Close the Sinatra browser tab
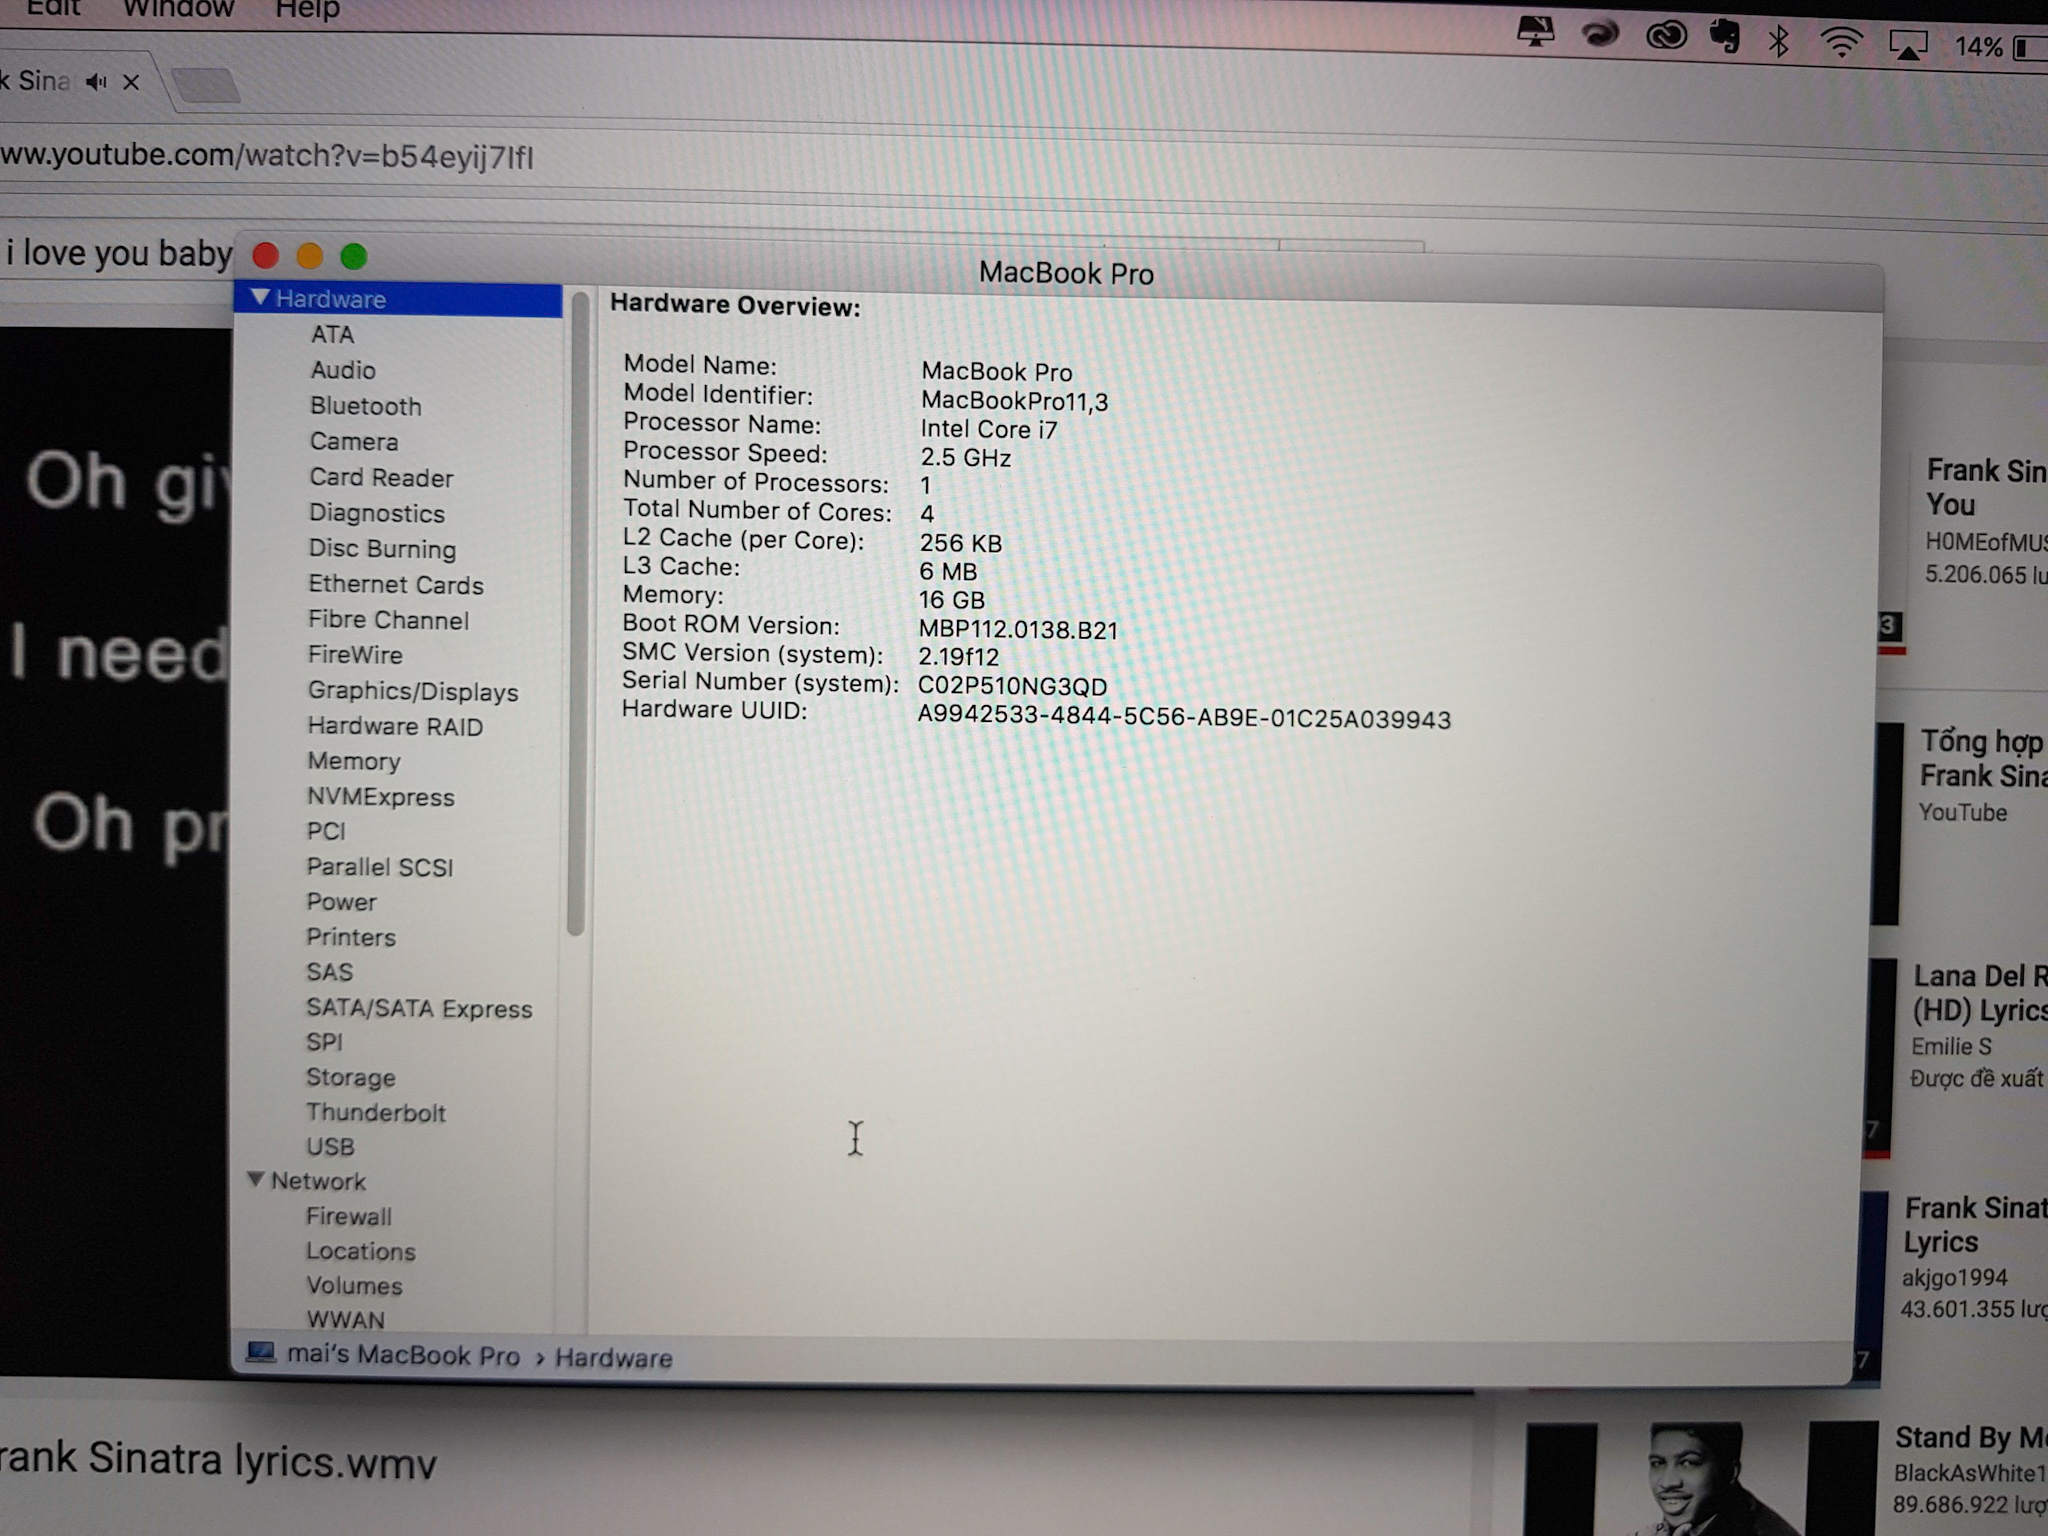The width and height of the screenshot is (2048, 1536). click(x=131, y=83)
